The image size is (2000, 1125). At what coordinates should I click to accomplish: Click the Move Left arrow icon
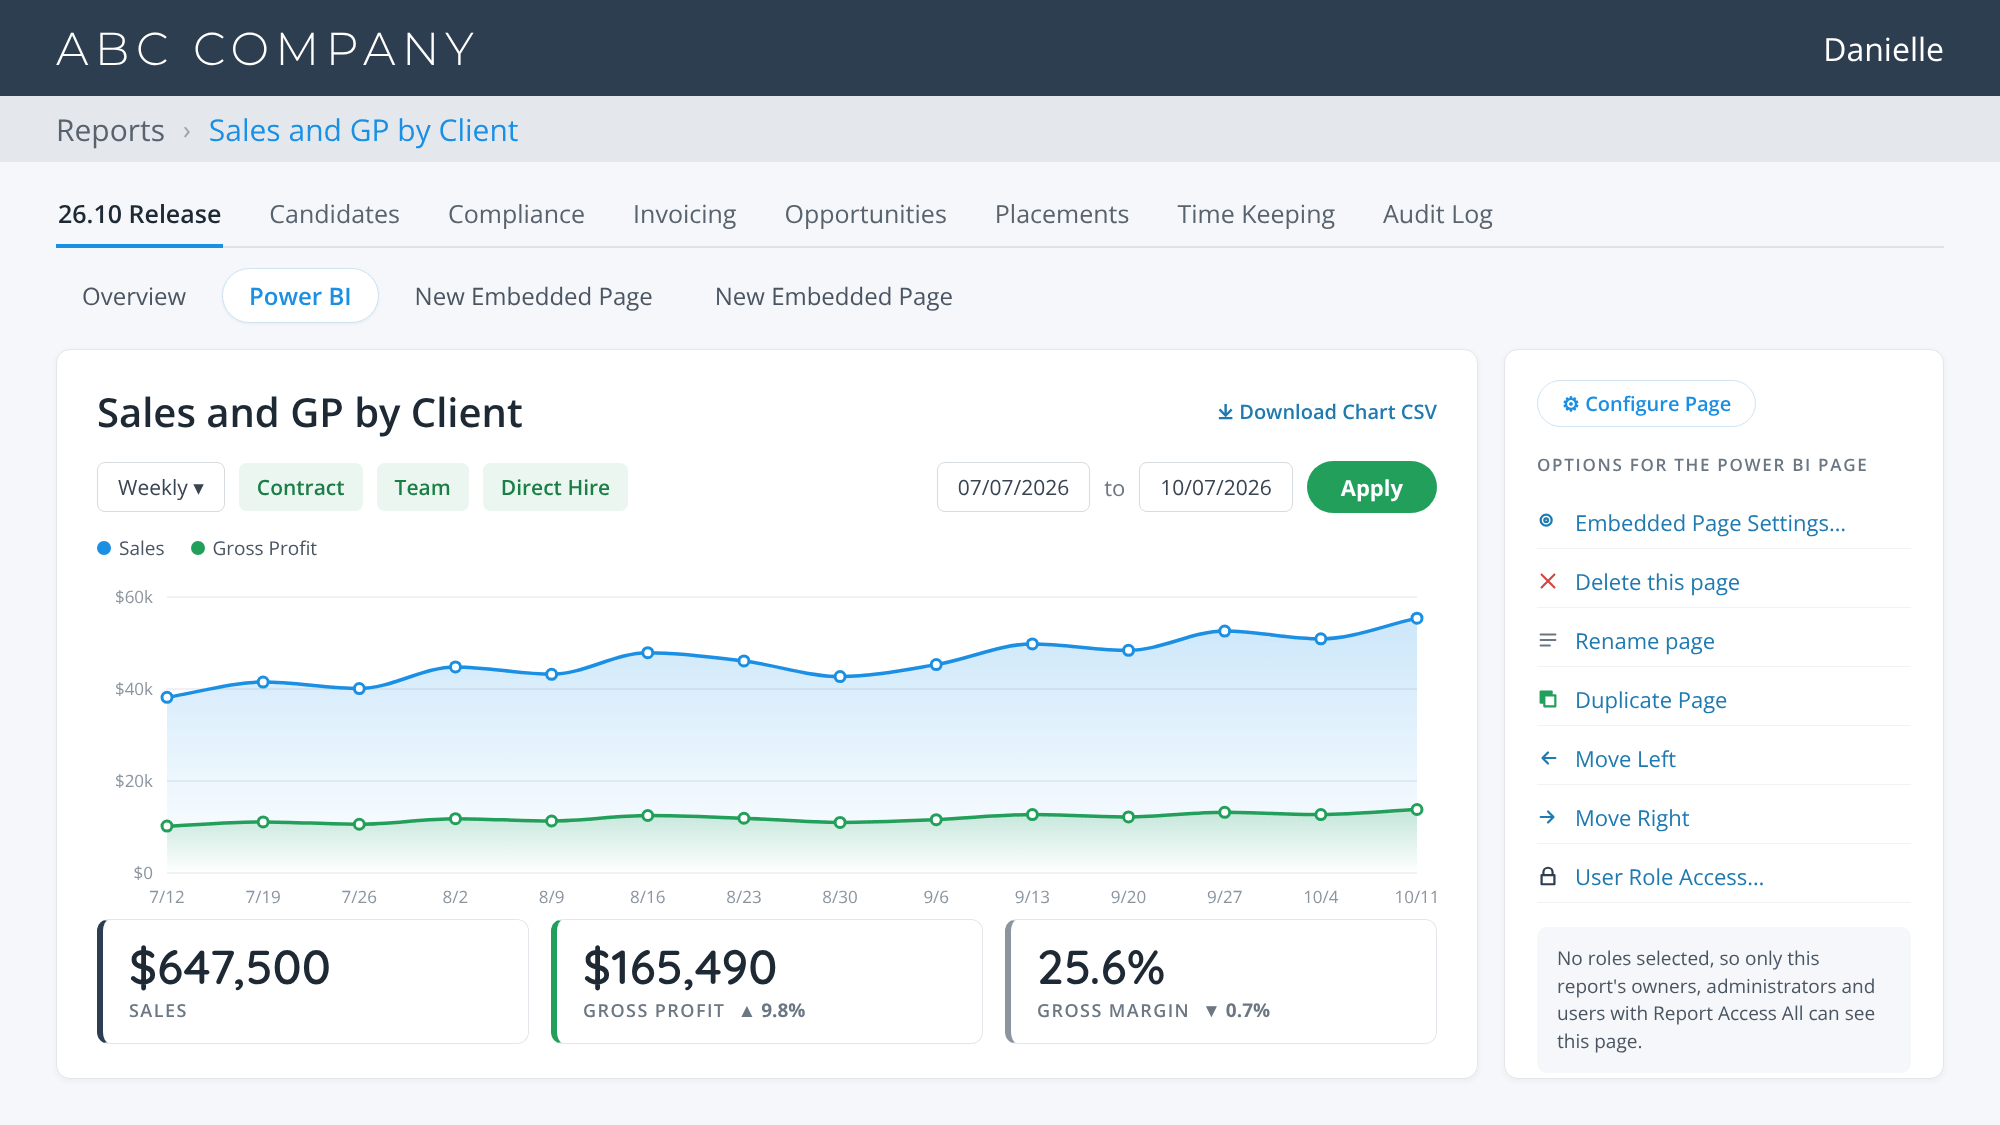pyautogui.click(x=1548, y=758)
